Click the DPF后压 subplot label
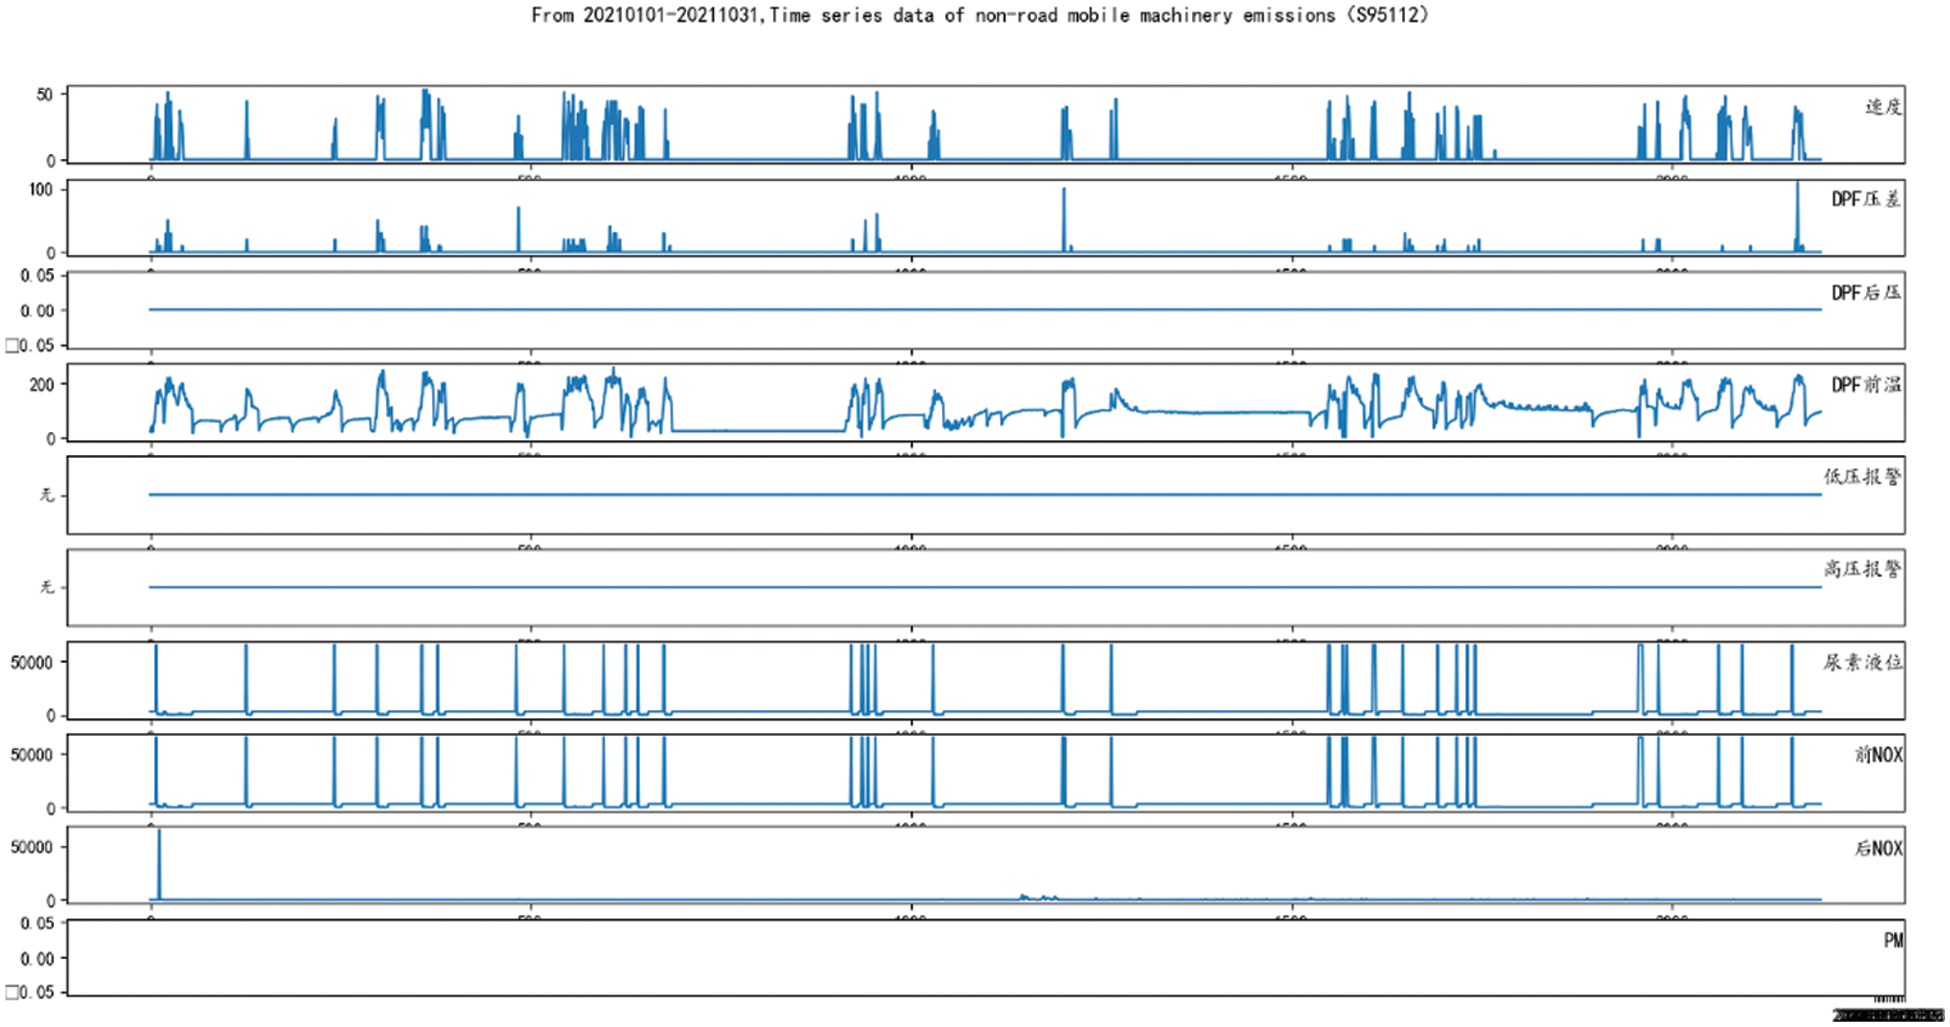 [1865, 293]
